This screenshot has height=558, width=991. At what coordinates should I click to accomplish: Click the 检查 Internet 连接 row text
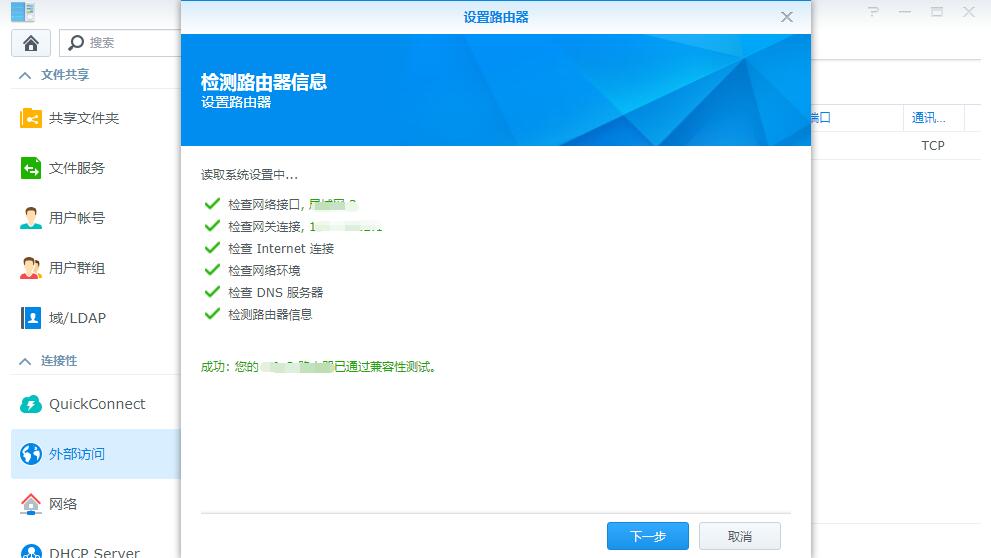281,248
